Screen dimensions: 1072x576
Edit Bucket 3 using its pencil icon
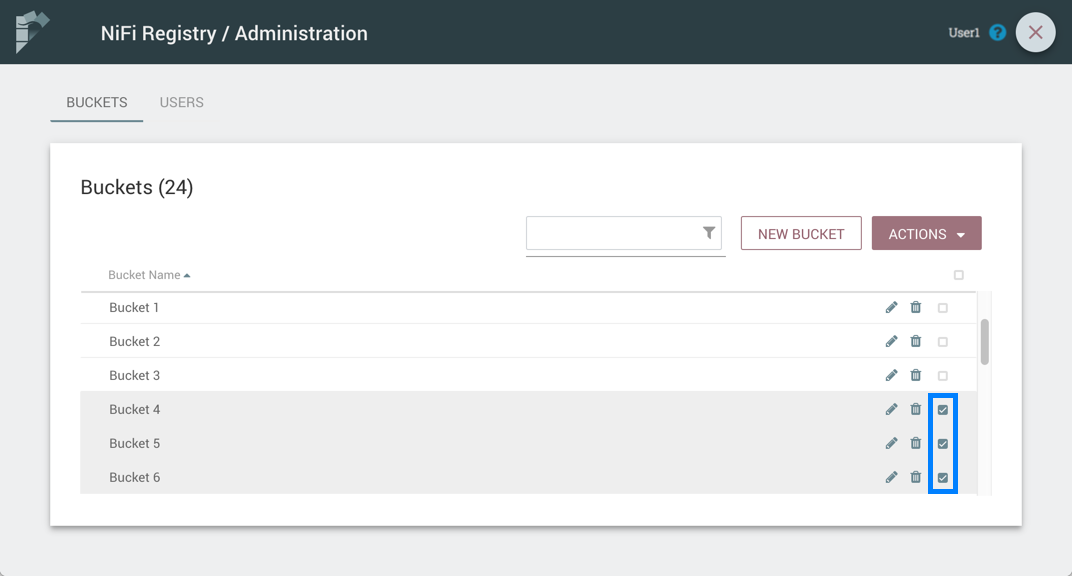pyautogui.click(x=891, y=376)
